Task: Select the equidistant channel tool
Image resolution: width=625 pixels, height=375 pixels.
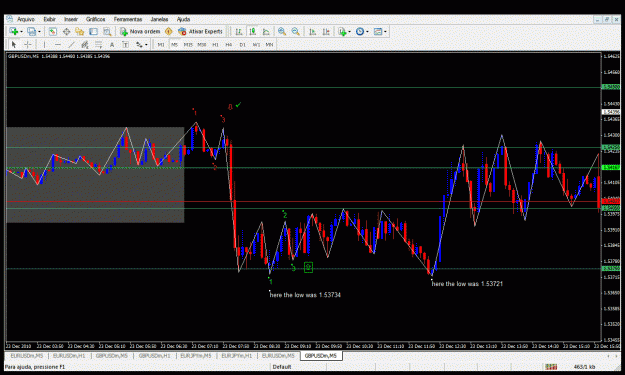Action: (x=85, y=45)
